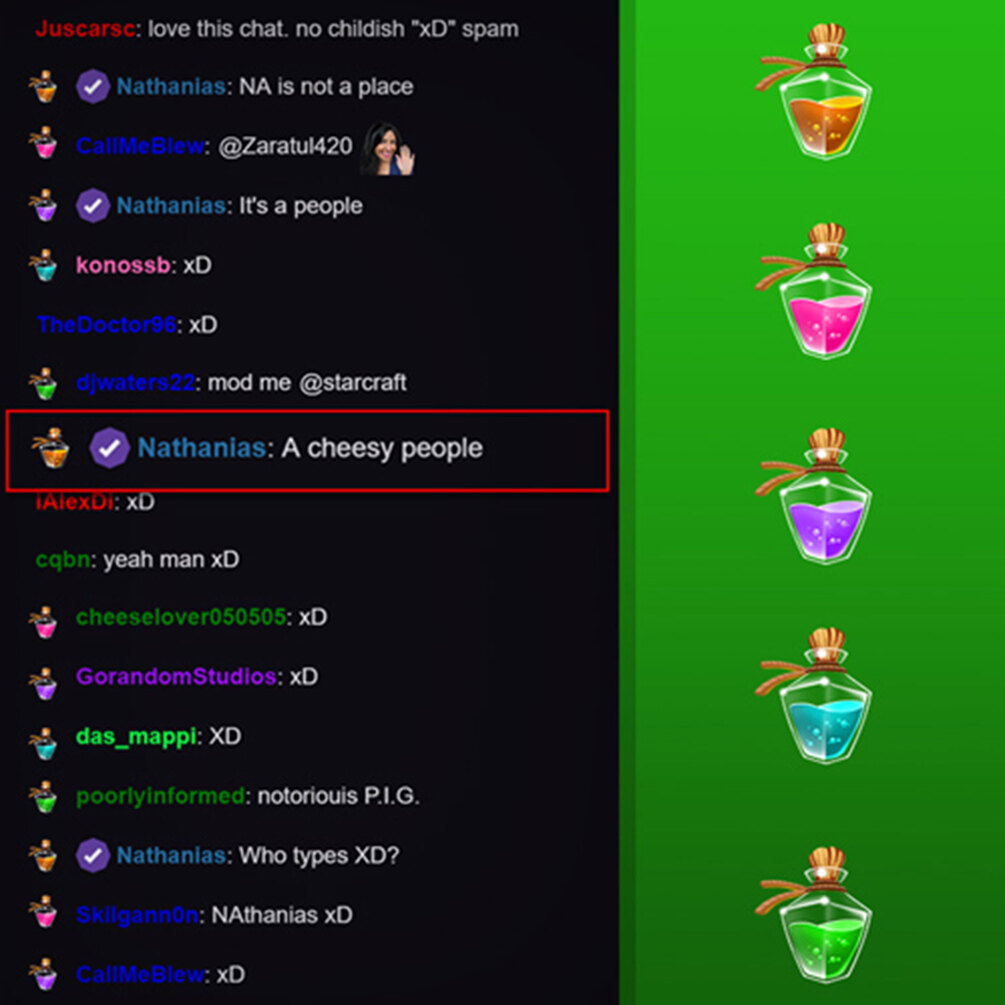This screenshot has height=1005, width=1005.
Task: Click the large pink potion bottle
Action: coord(815,292)
